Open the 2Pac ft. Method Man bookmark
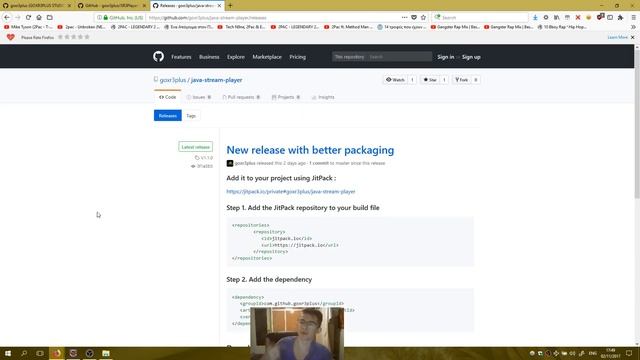The height and width of the screenshot is (360, 640). (348, 27)
